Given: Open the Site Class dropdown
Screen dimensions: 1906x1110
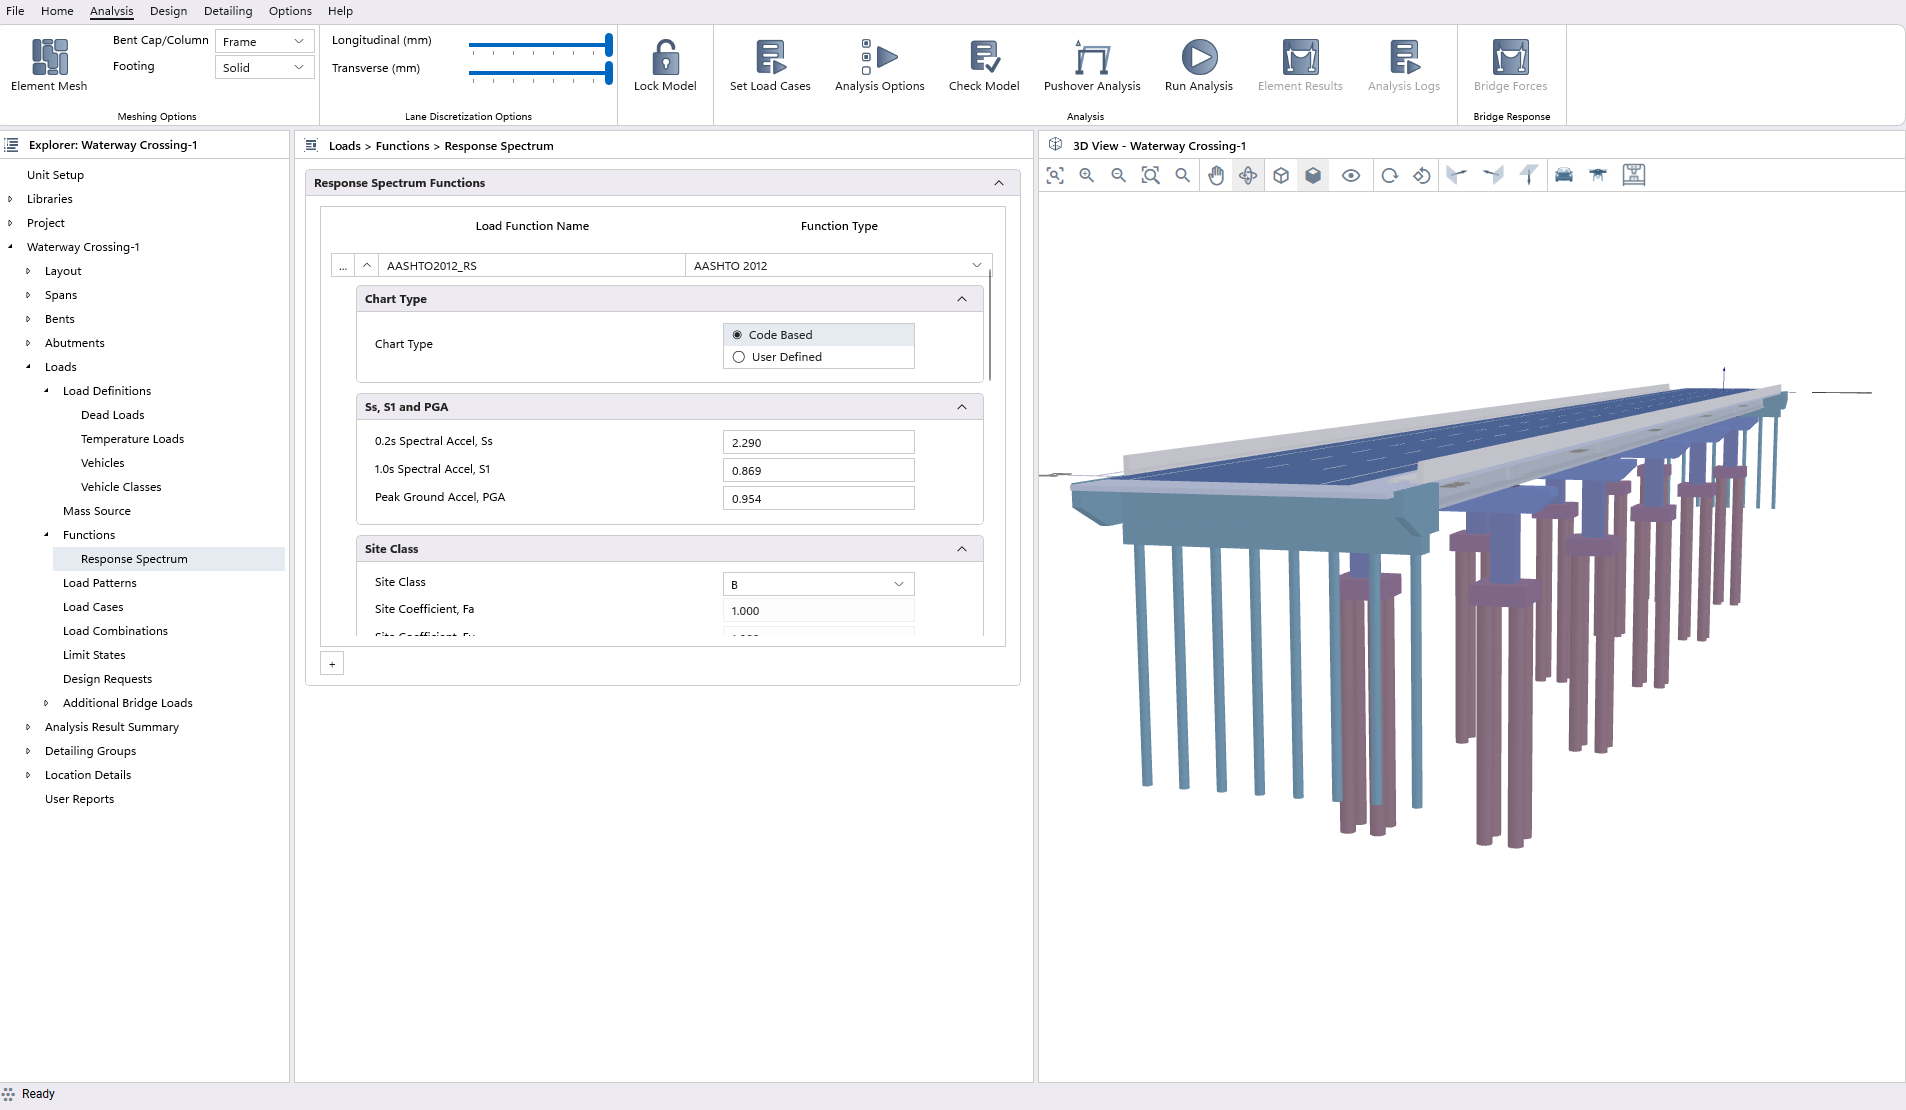Looking at the screenshot, I should [x=818, y=584].
